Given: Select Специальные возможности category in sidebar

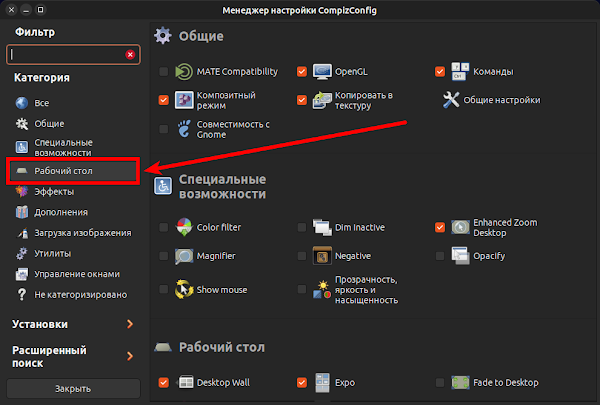Looking at the screenshot, I should (x=73, y=147).
